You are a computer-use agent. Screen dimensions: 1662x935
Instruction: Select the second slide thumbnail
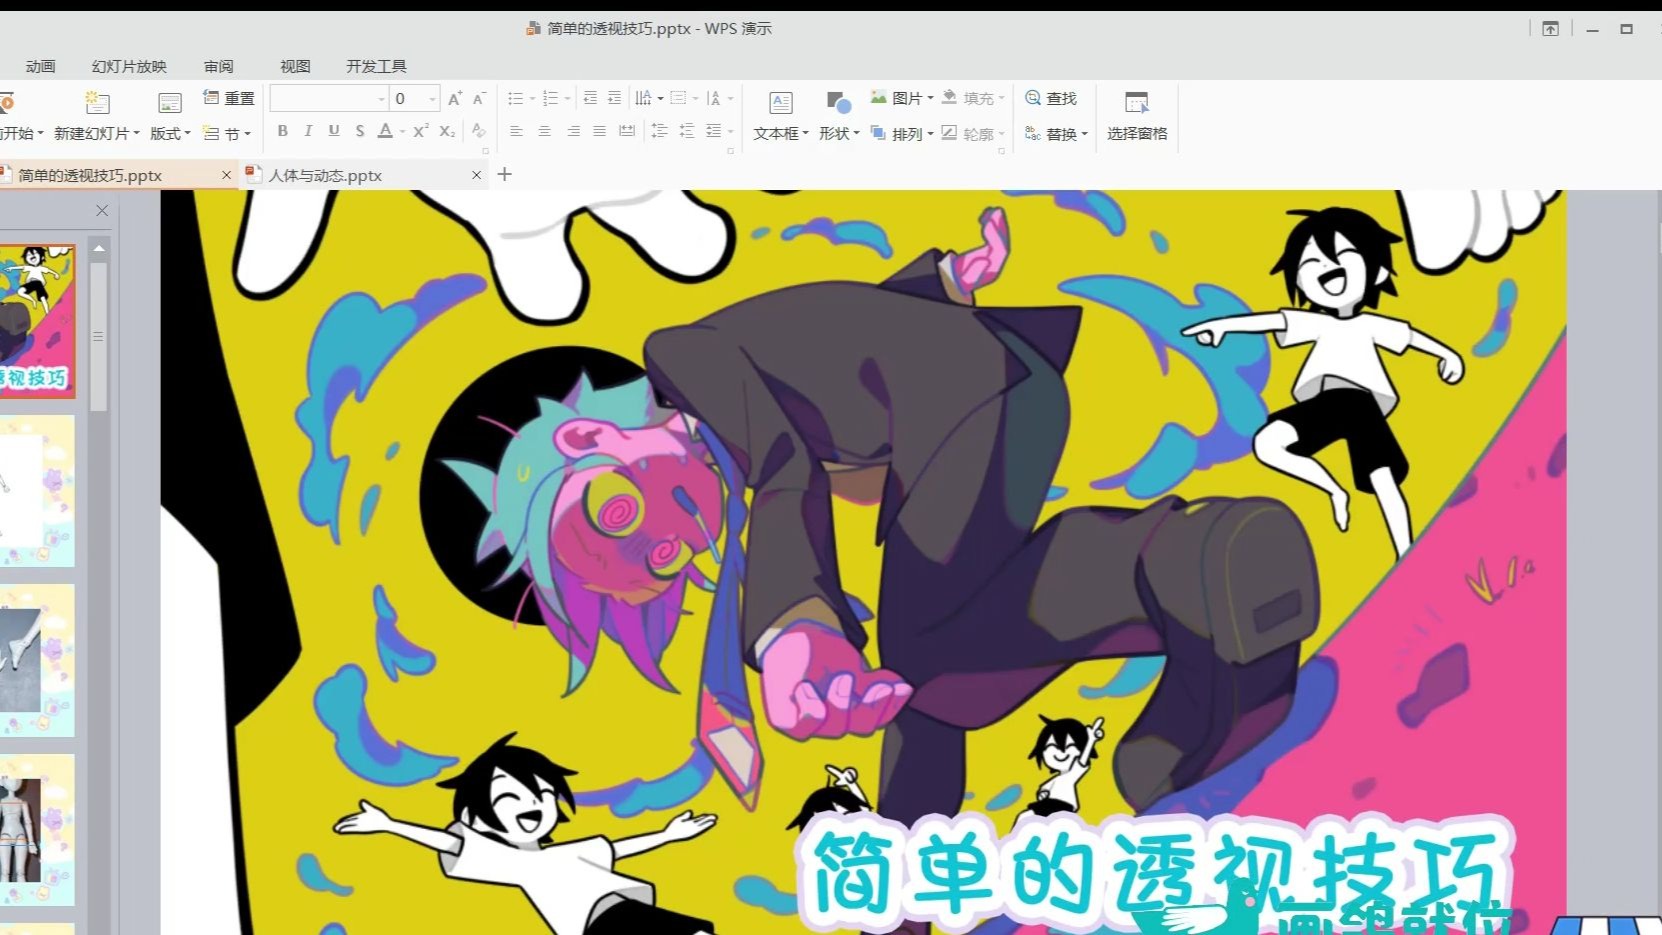point(37,492)
